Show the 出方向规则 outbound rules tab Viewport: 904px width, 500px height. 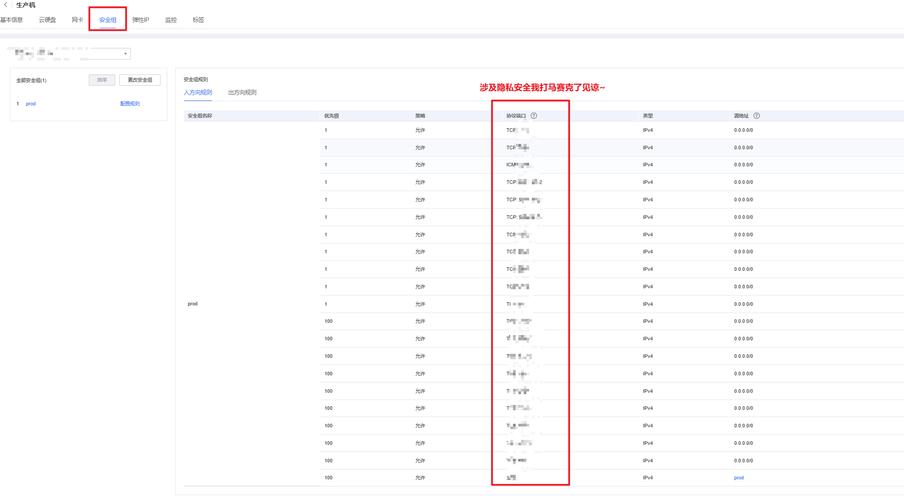tap(242, 92)
